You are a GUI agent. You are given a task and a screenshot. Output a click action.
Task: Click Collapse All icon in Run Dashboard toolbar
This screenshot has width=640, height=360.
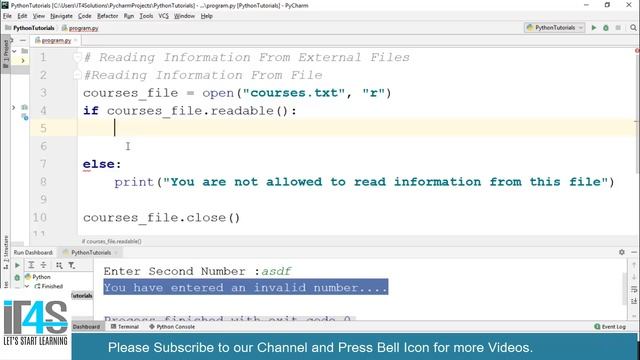click(x=43, y=265)
